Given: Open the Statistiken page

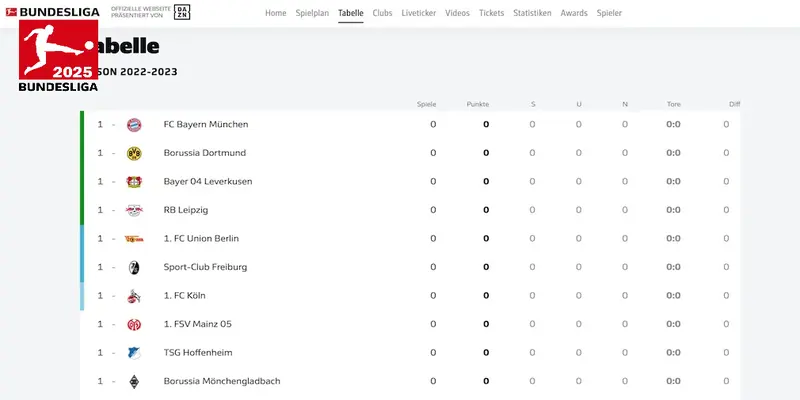Looking at the screenshot, I should coord(532,13).
